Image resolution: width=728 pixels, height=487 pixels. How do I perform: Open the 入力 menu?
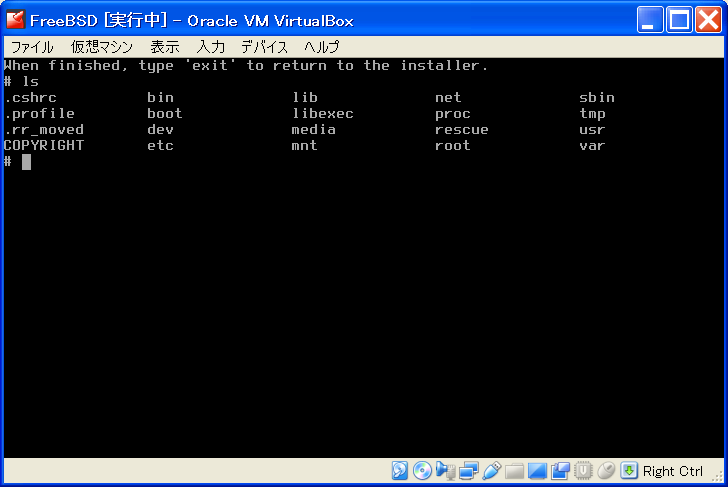[211, 47]
